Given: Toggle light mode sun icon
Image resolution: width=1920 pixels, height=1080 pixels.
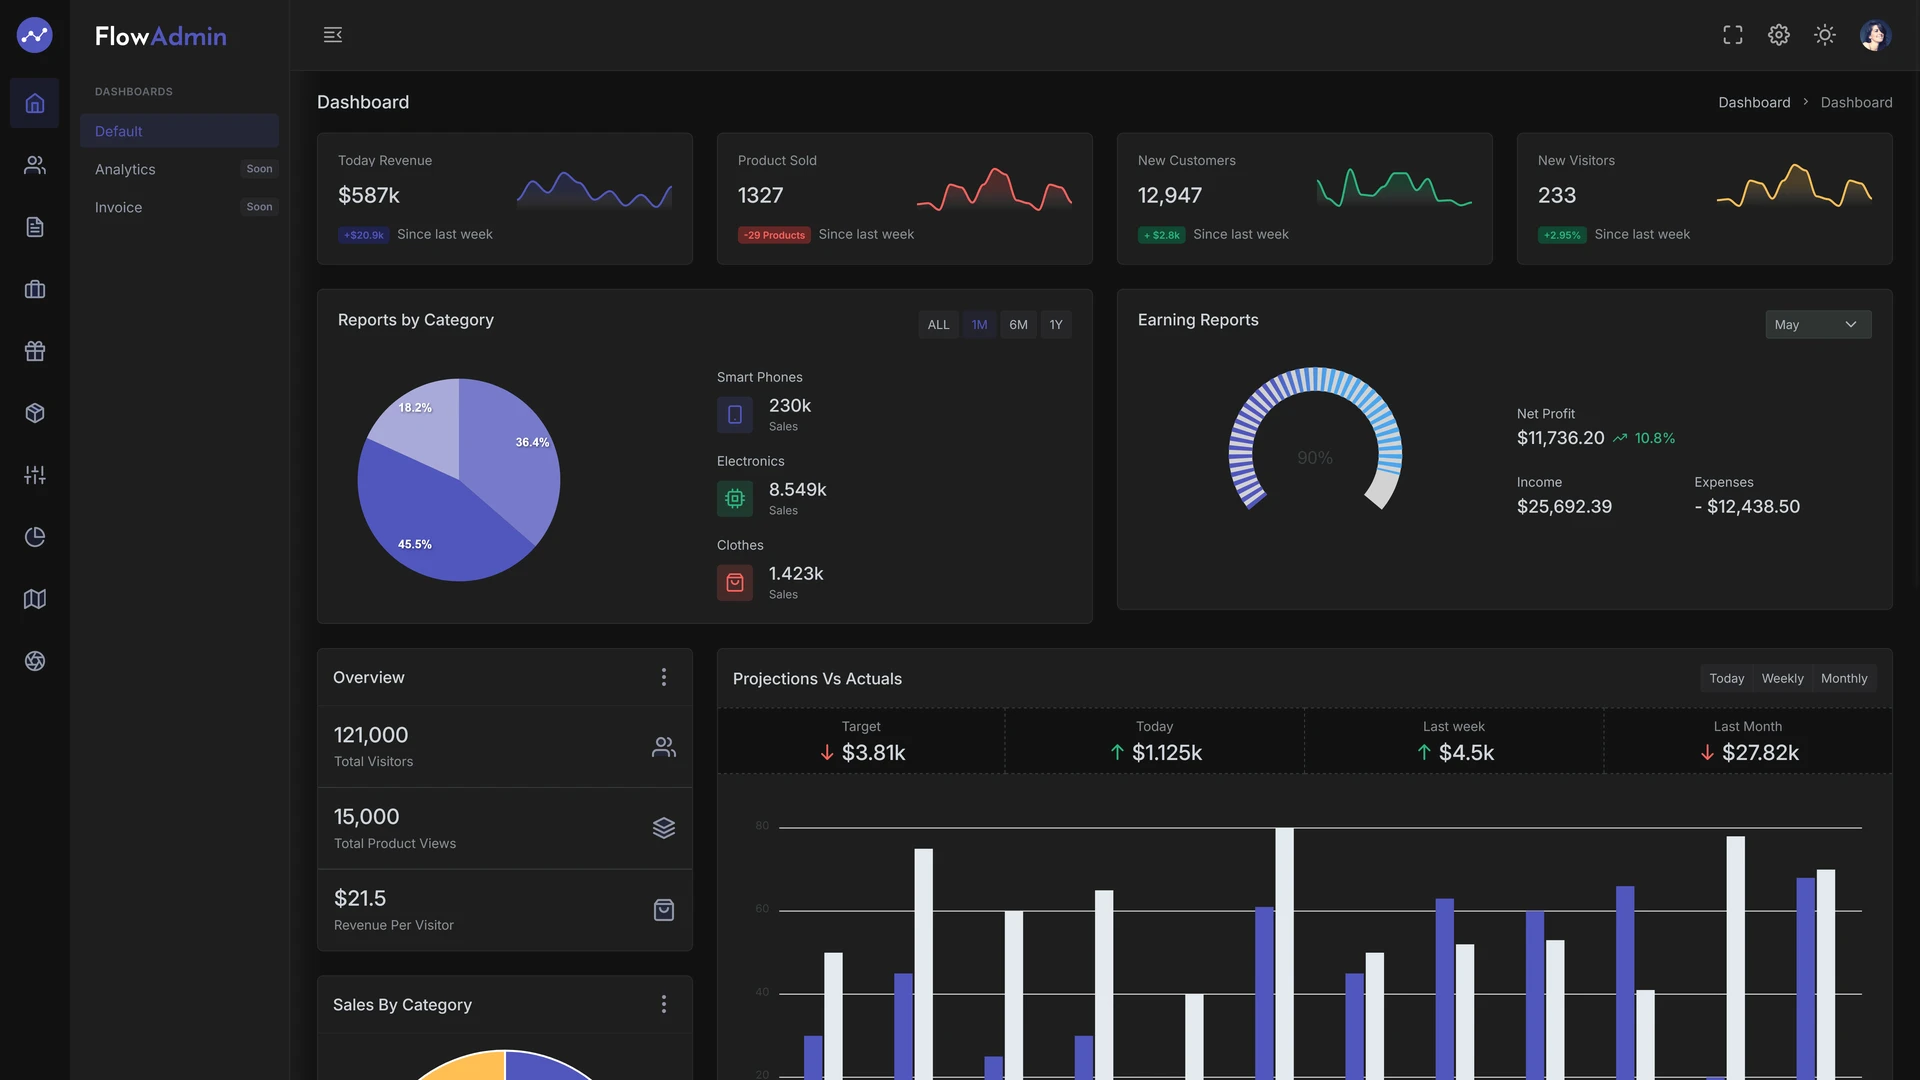Looking at the screenshot, I should coord(1825,35).
